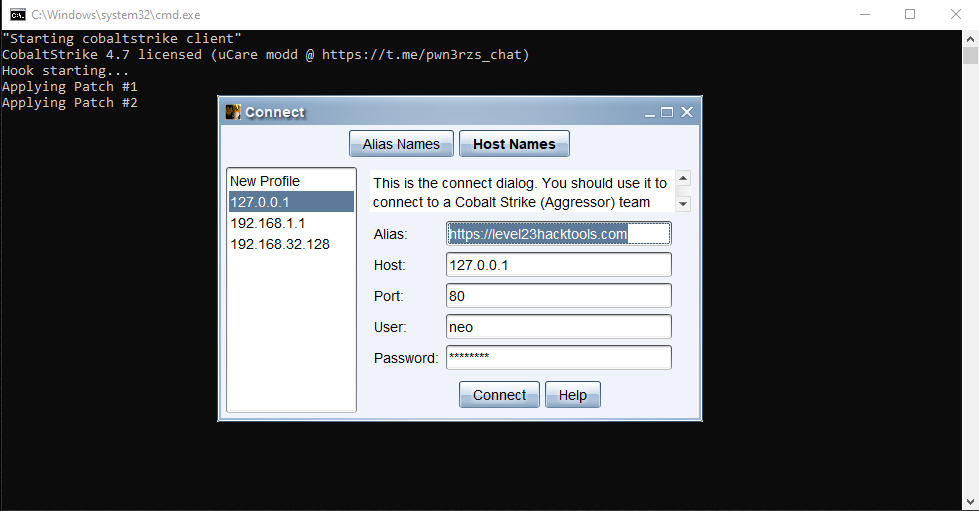Click description text scroll down arrow
The width and height of the screenshot is (979, 511).
pos(683,204)
